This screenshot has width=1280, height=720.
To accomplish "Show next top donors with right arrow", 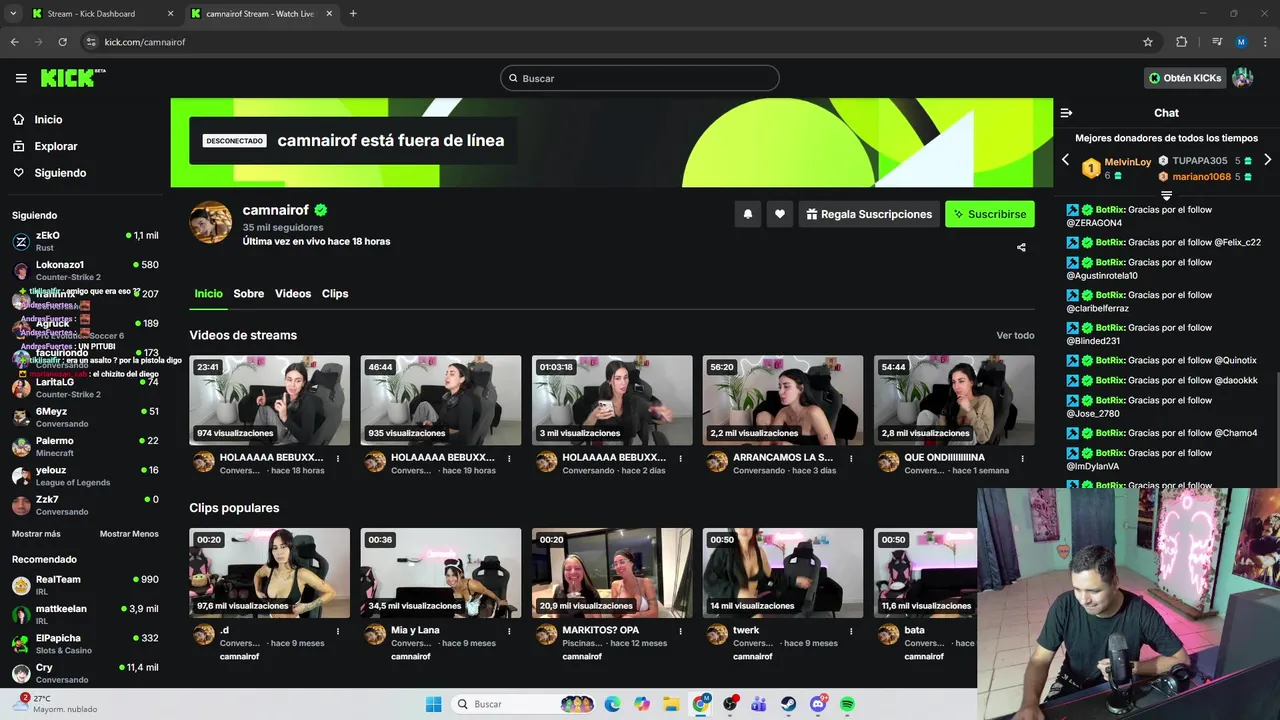I will pos(1267,160).
